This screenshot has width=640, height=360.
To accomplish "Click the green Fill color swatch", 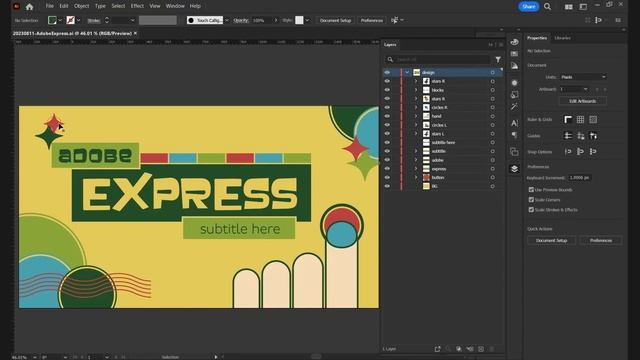I will [52, 20].
